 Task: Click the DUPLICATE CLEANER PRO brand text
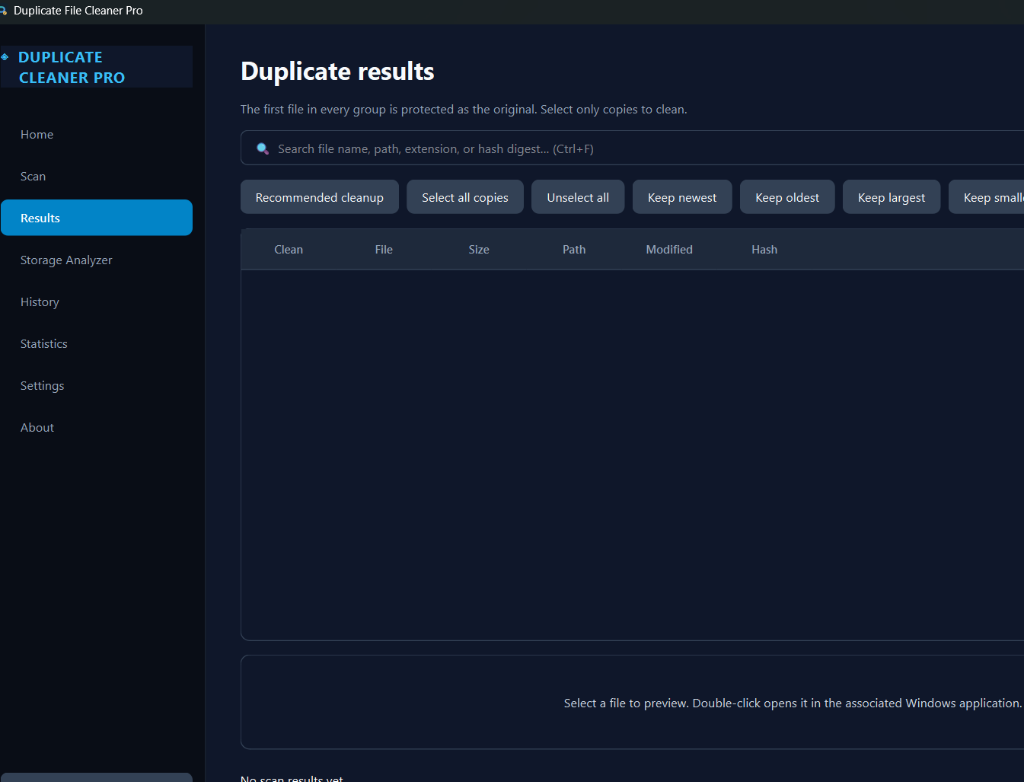coord(72,67)
